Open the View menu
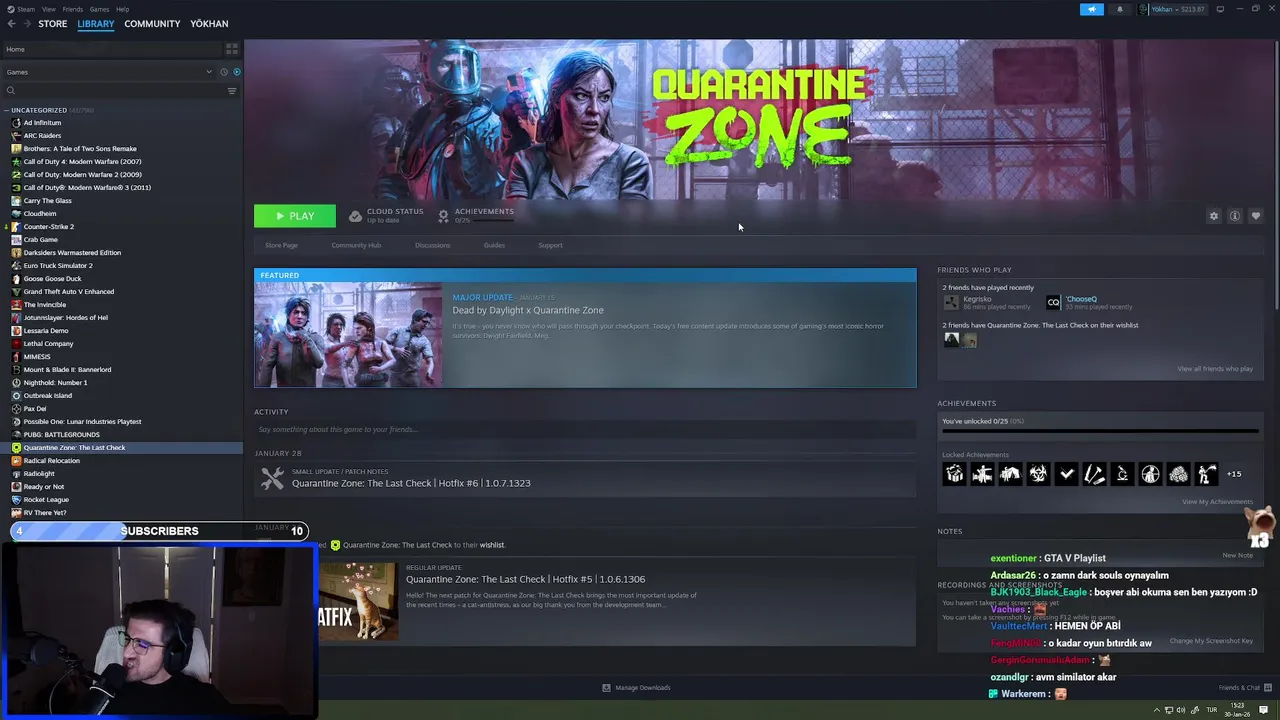Screen dimensions: 1280x720 (48, 9)
